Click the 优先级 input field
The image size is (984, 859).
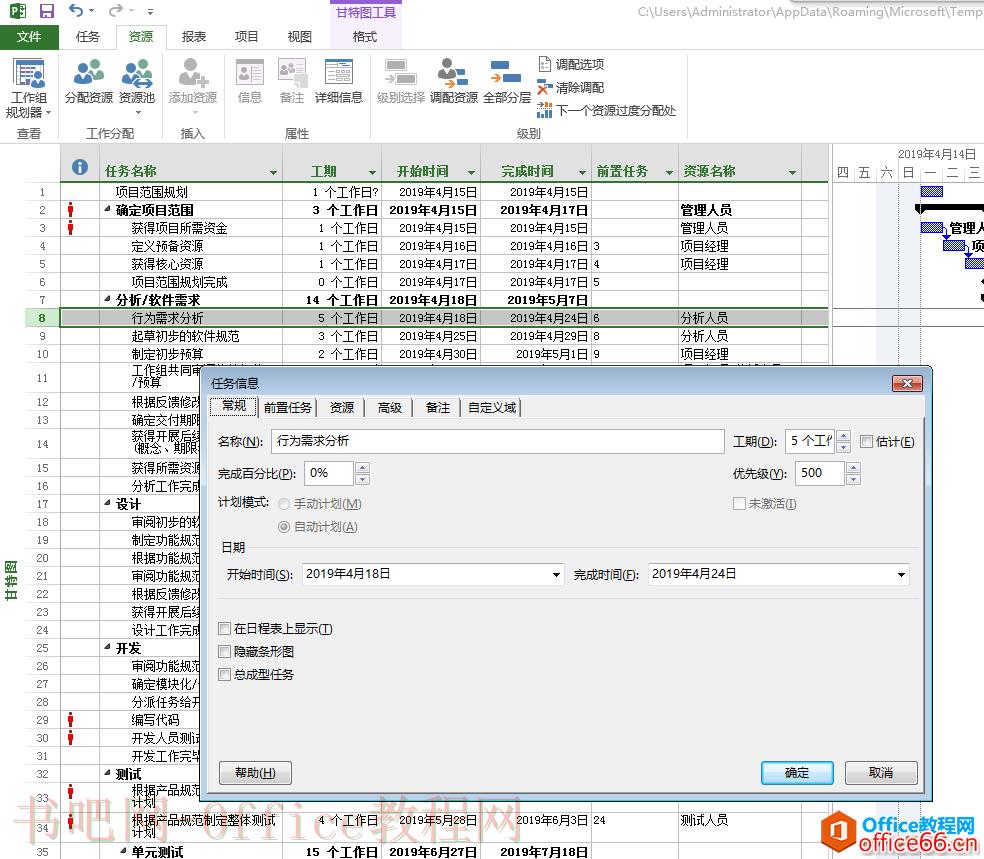(820, 473)
